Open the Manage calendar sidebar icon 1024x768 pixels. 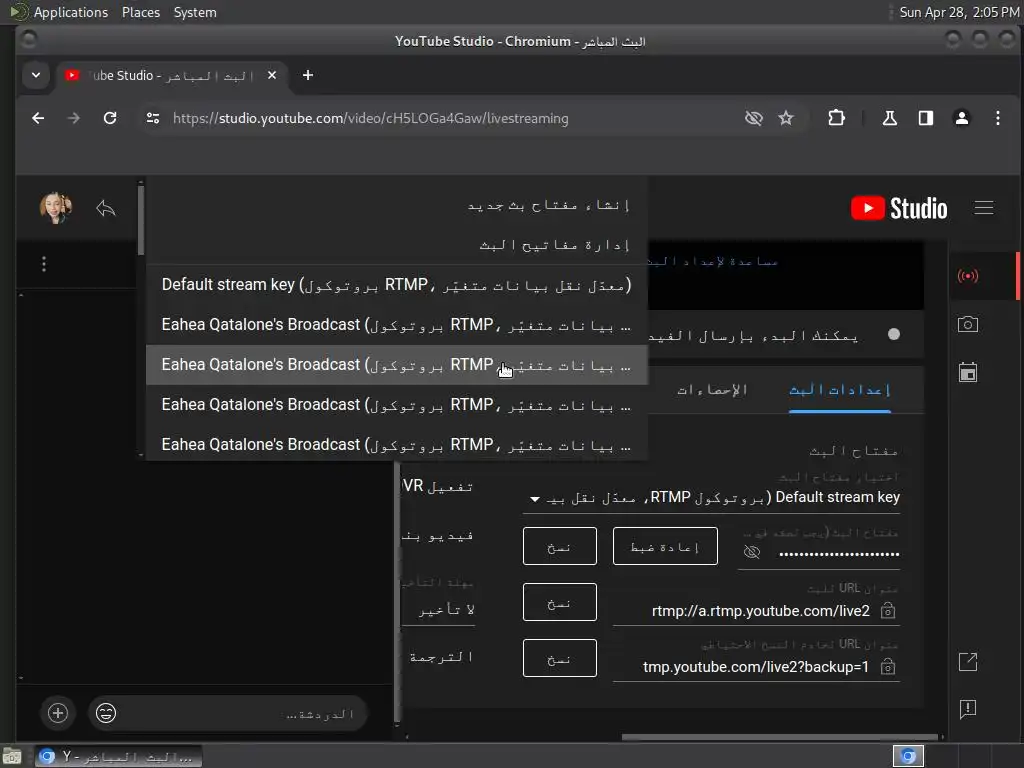click(x=968, y=372)
